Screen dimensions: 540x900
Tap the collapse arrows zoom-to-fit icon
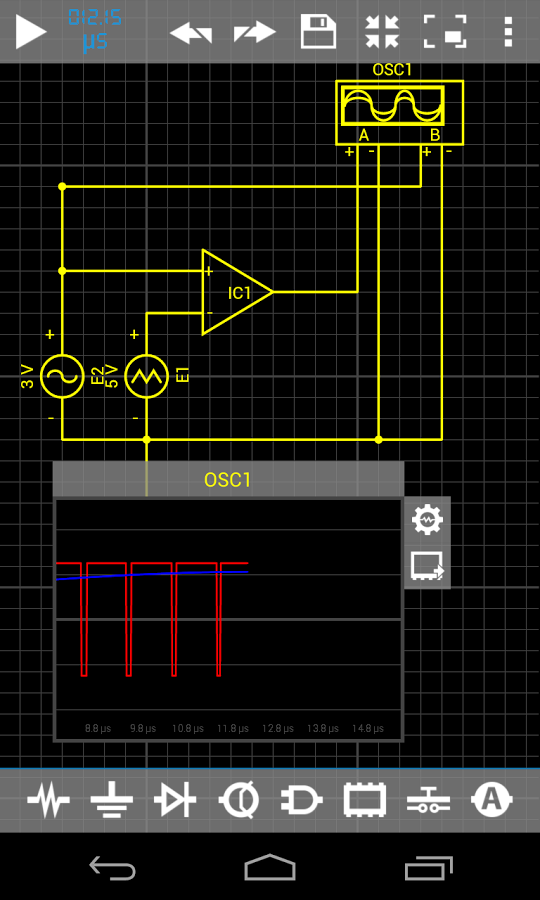[382, 32]
